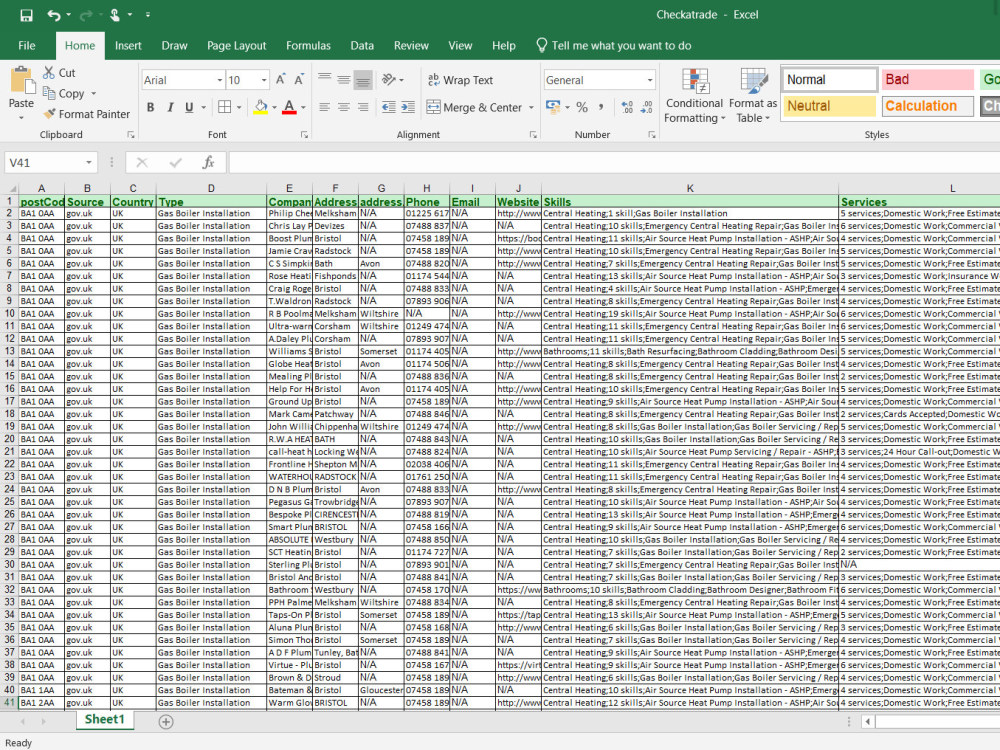Increase font size with larger A
This screenshot has width=1000, height=750.
point(281,80)
